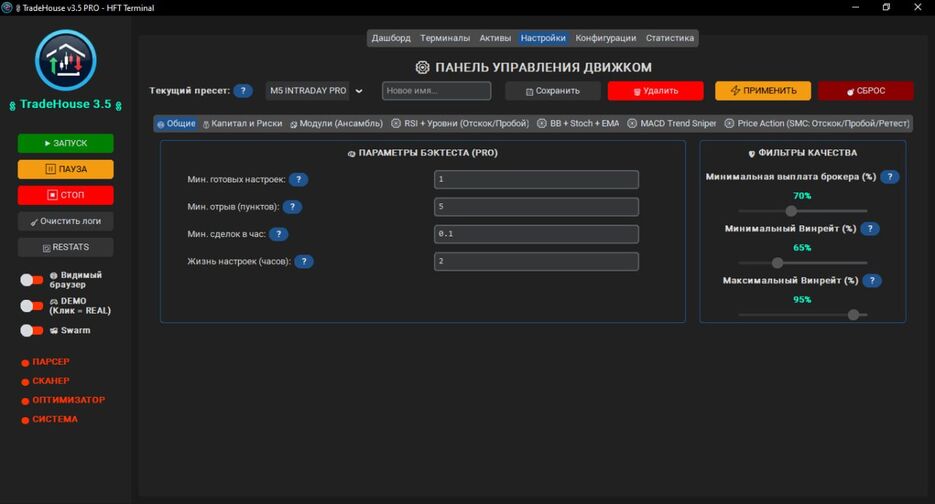Focus the Мин. отрыв (пунктов) value field
This screenshot has height=504, width=935.
pos(536,207)
